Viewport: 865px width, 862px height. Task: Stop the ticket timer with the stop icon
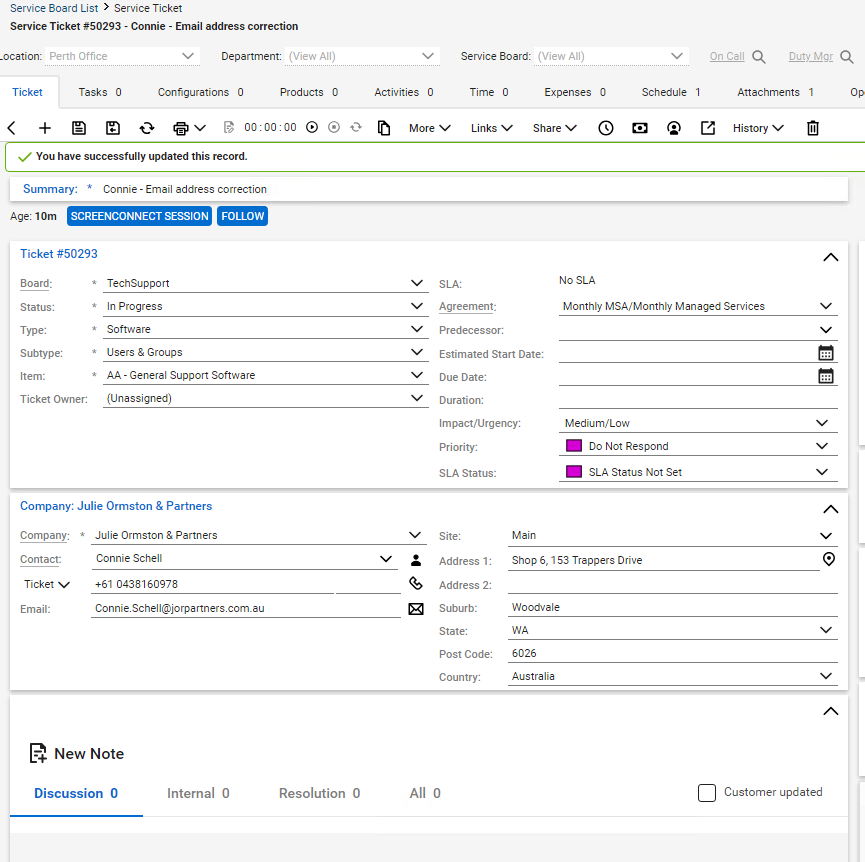click(x=334, y=127)
